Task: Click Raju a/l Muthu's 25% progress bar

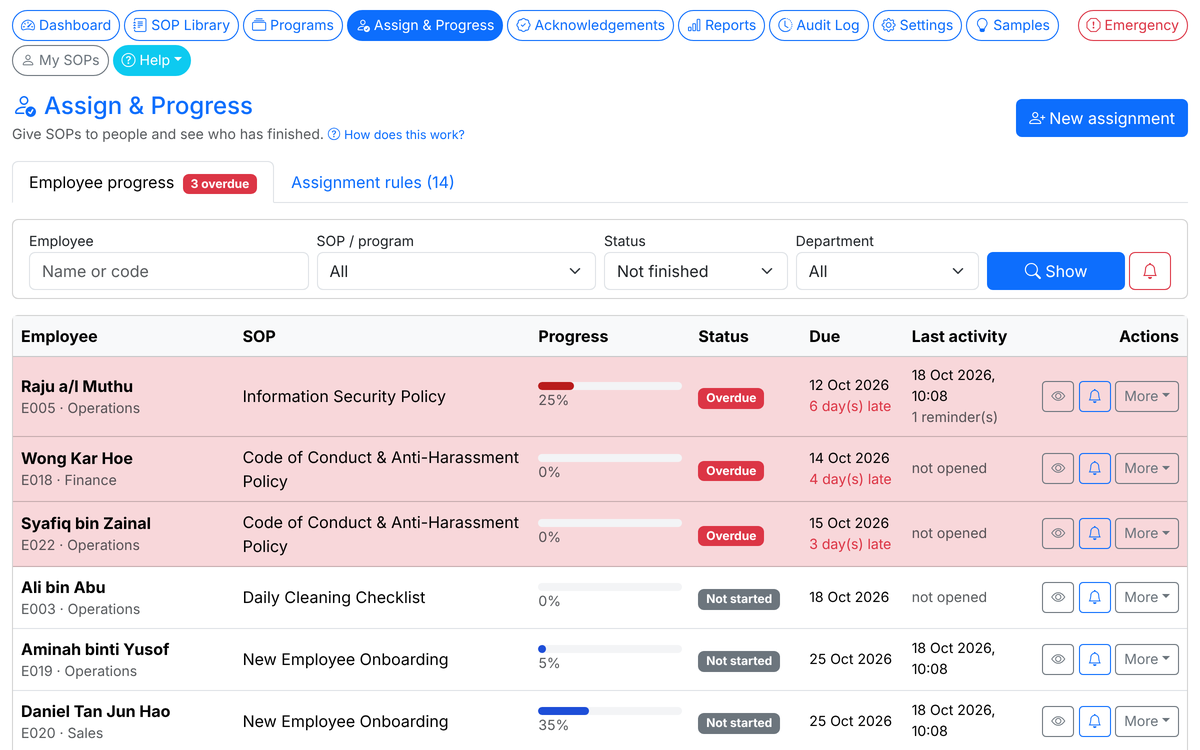Action: [x=610, y=385]
